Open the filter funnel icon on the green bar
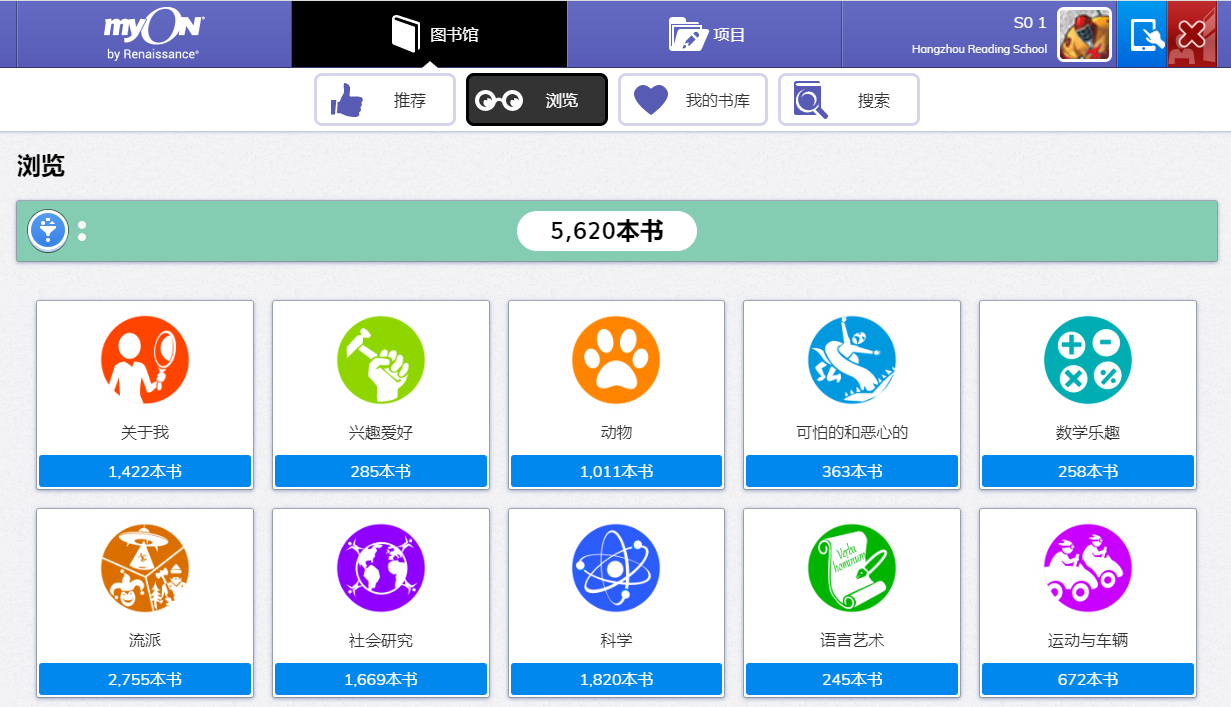 pyautogui.click(x=47, y=231)
